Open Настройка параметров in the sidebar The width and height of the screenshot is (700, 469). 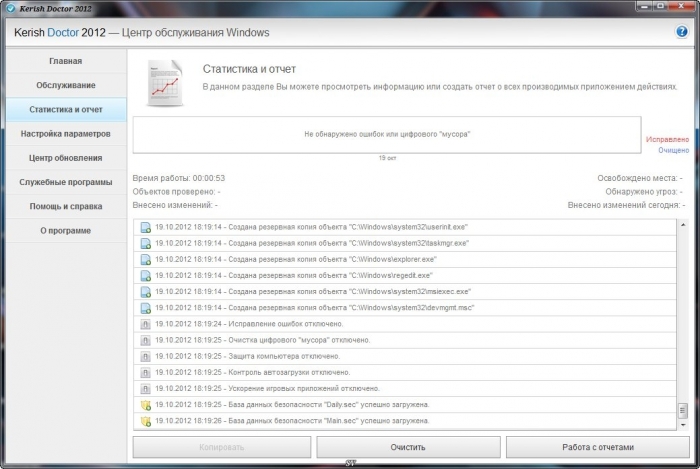65,134
